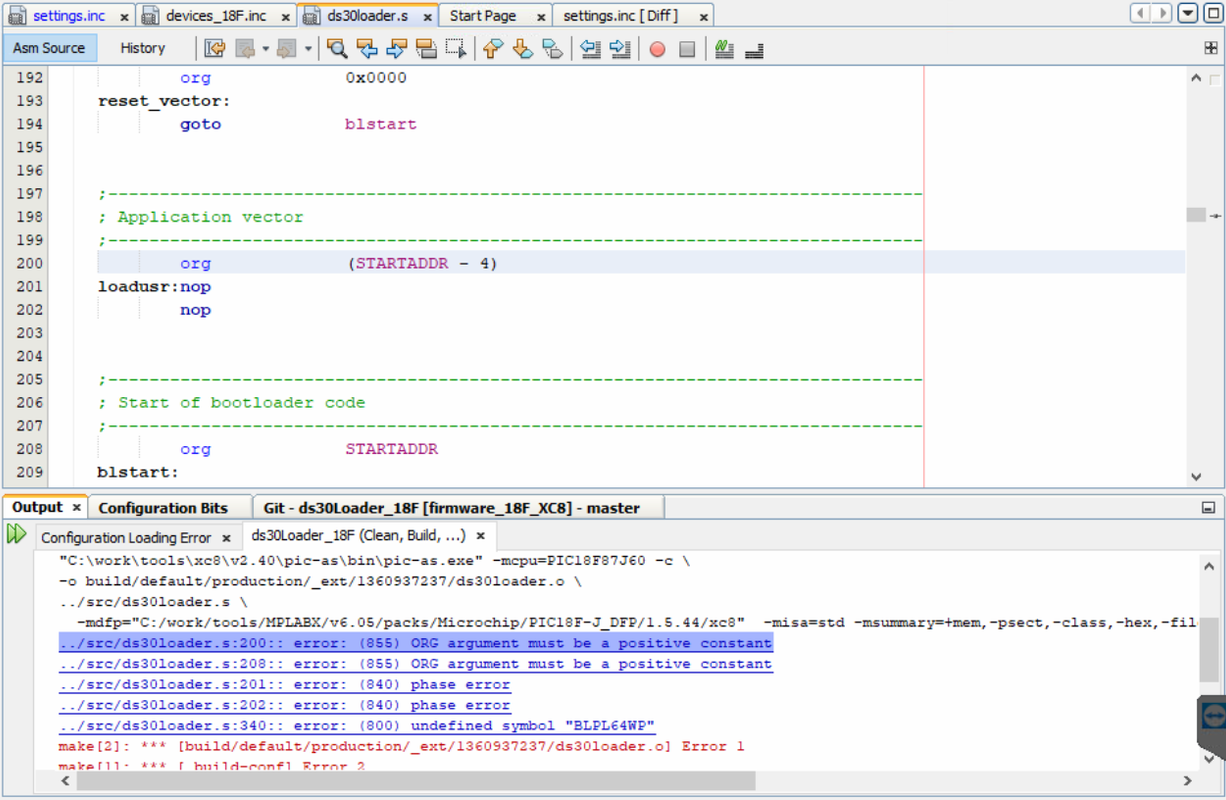
Task: Toggle Highlight Search icon in editor toolbar
Action: [x=426, y=49]
